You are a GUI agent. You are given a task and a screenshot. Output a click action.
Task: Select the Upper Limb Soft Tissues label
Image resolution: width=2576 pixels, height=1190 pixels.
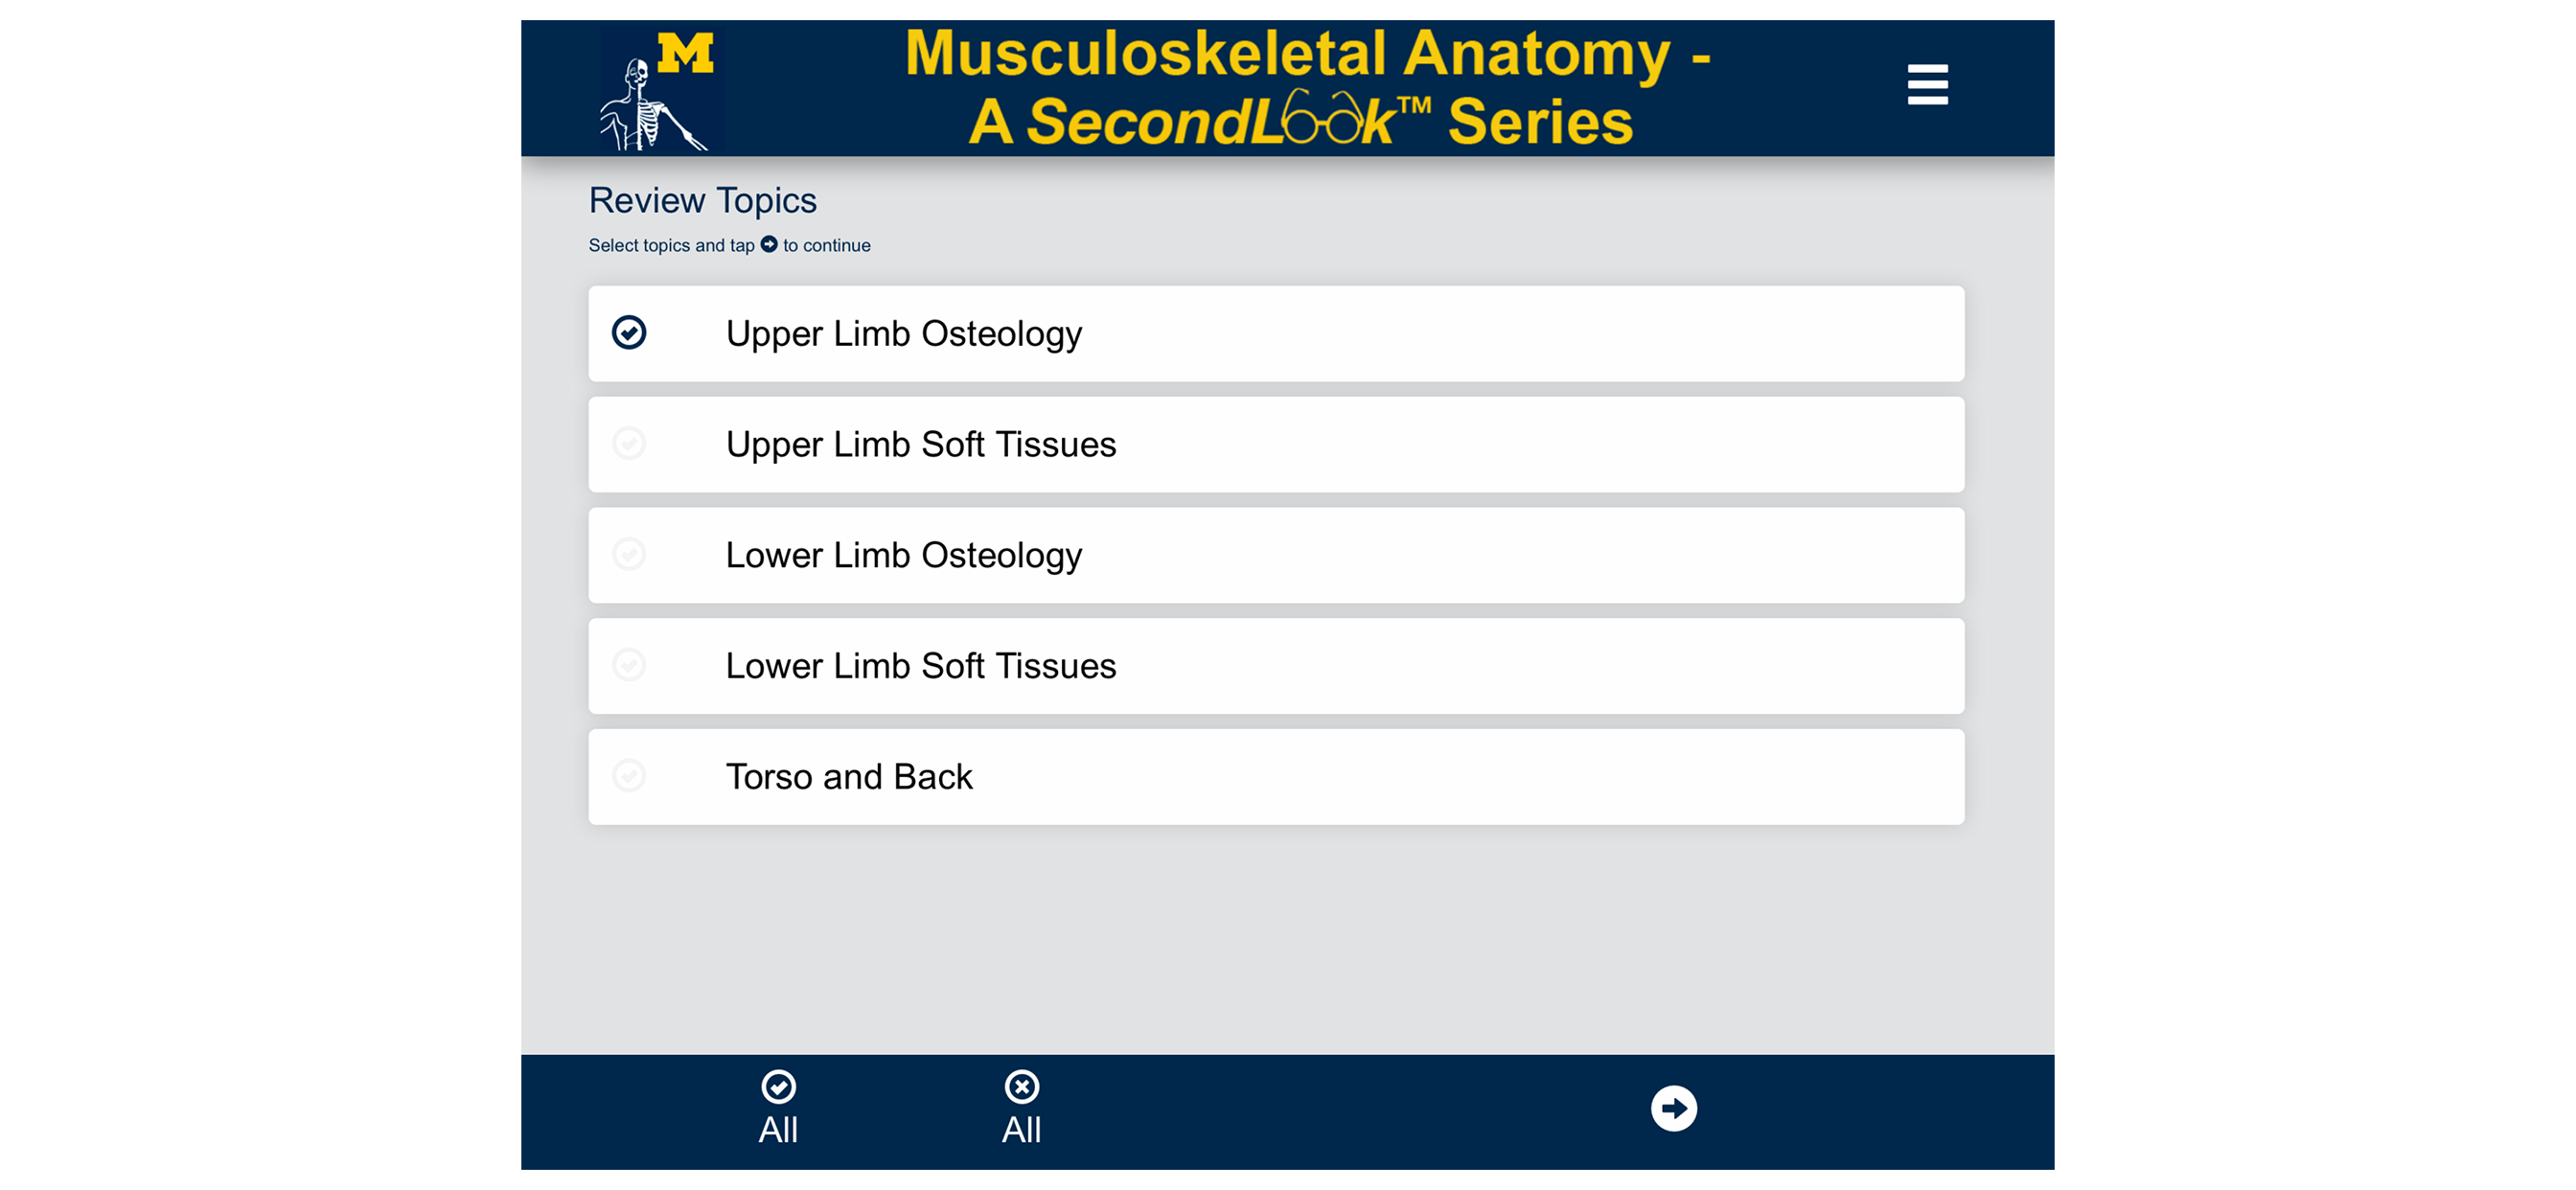click(x=920, y=444)
